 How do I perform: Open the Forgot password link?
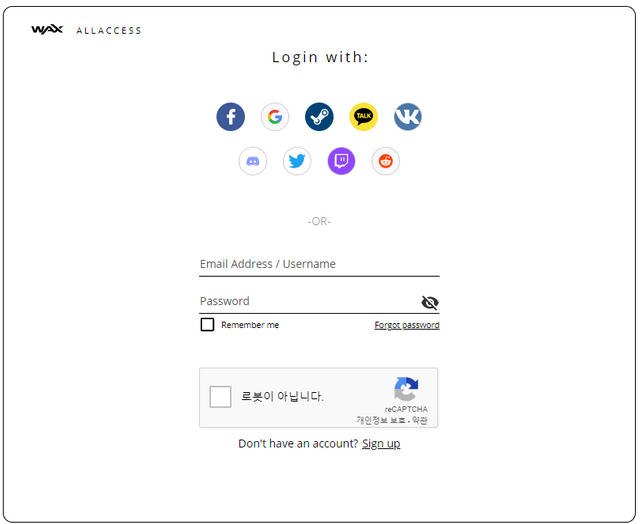pos(407,325)
